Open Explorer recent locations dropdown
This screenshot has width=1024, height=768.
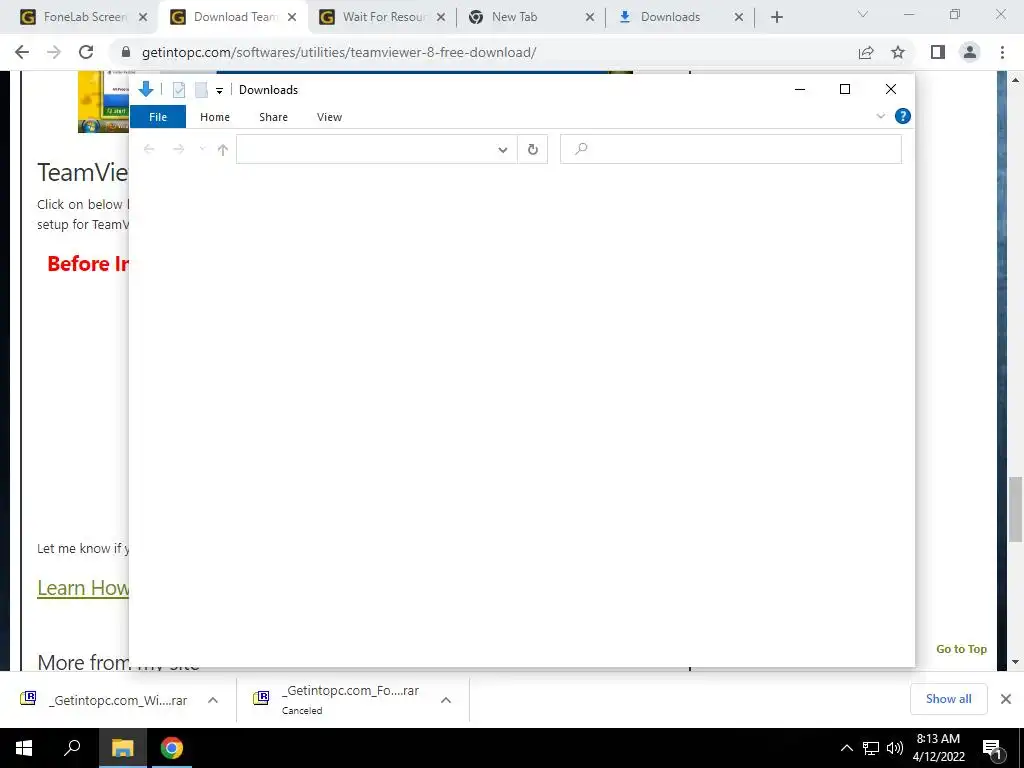(202, 149)
